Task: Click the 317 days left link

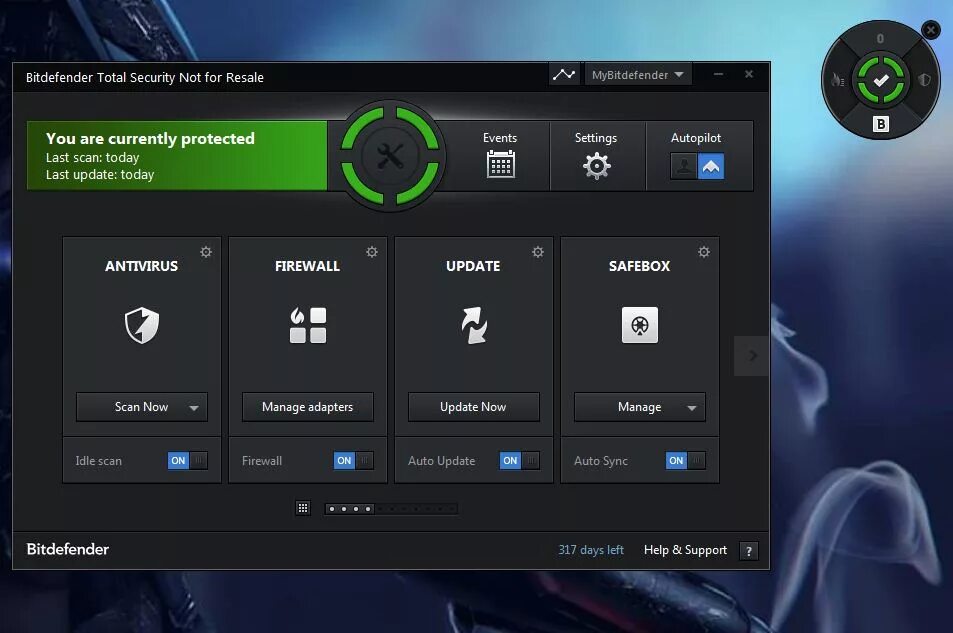Action: tap(591, 550)
